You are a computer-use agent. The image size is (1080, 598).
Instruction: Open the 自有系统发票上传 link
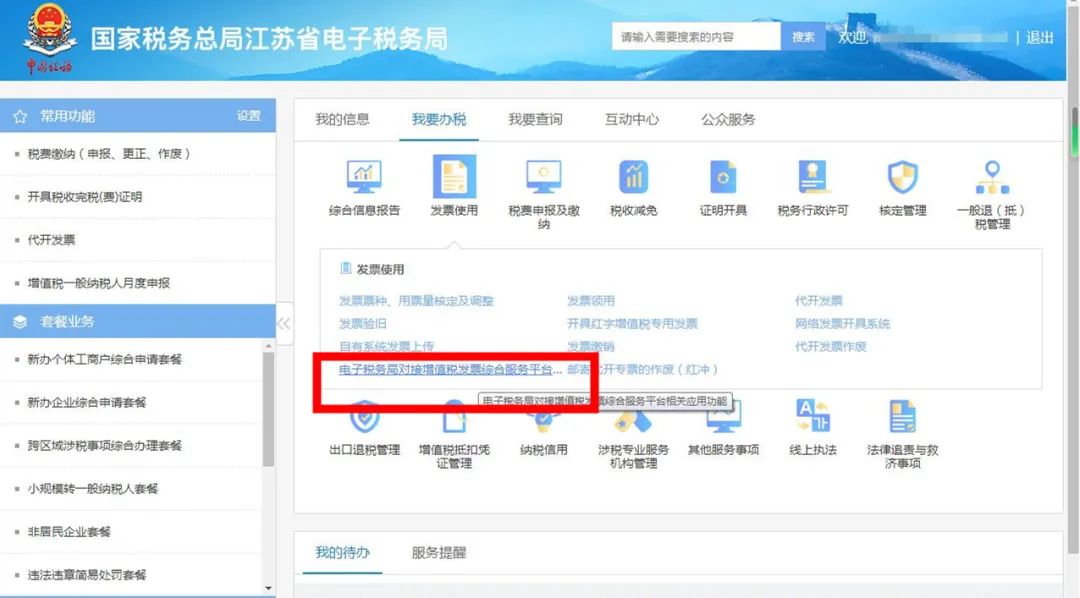point(386,347)
